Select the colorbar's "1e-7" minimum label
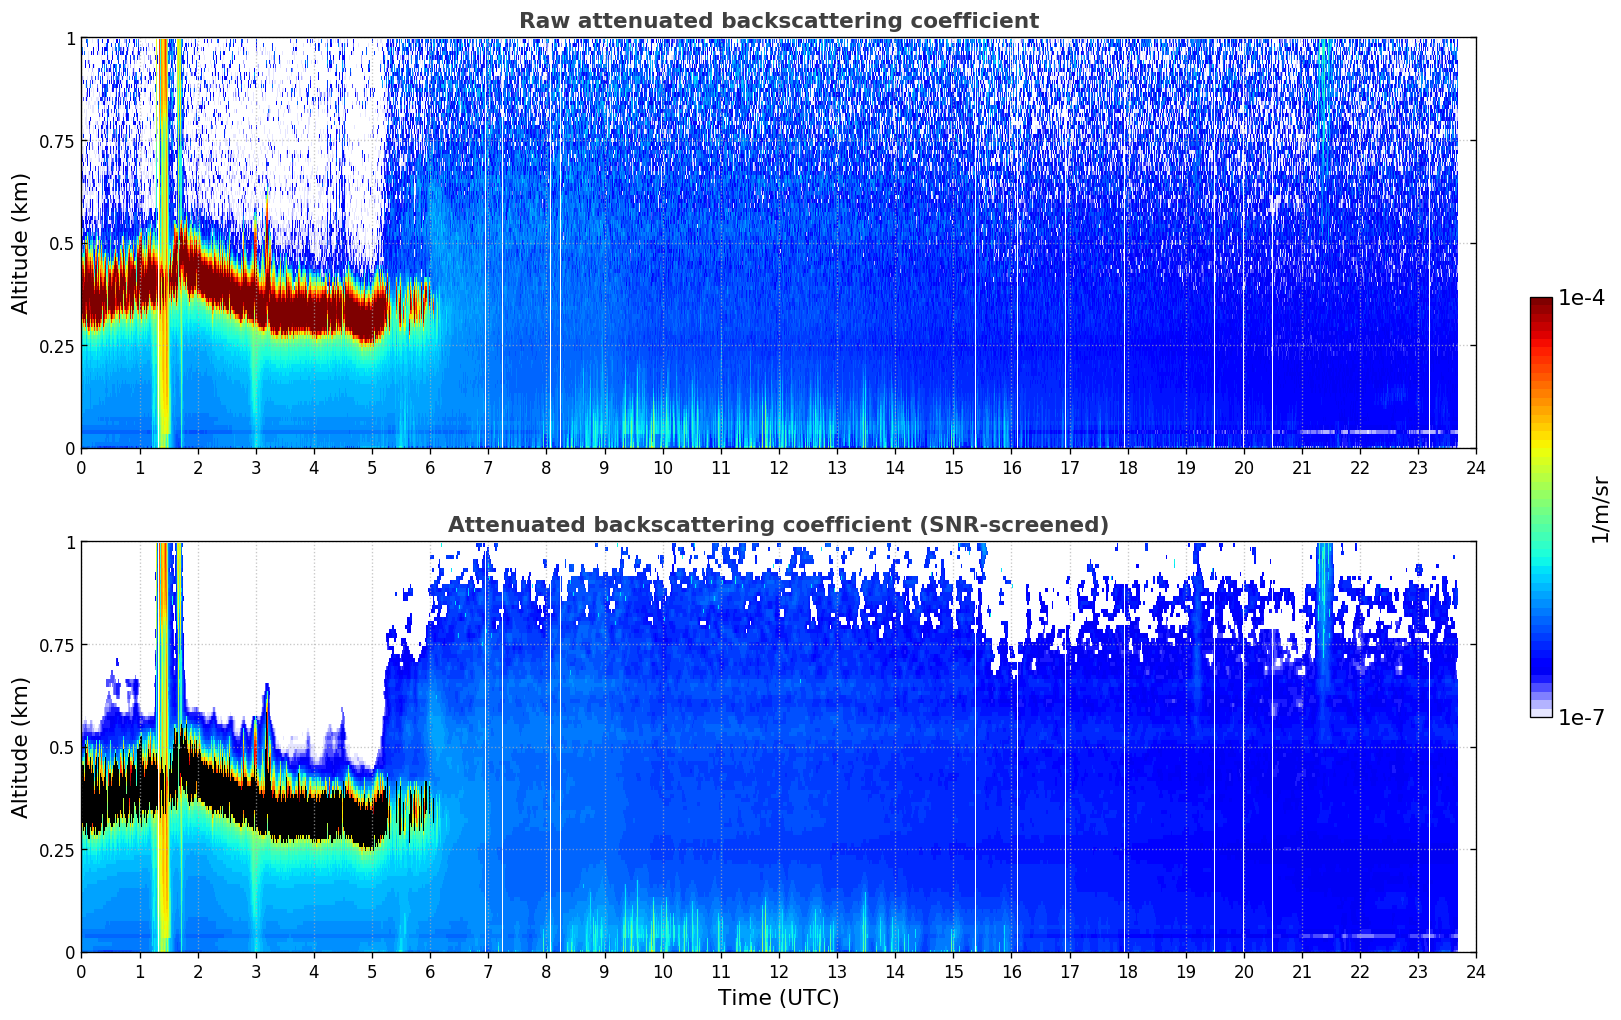 (x=1580, y=717)
